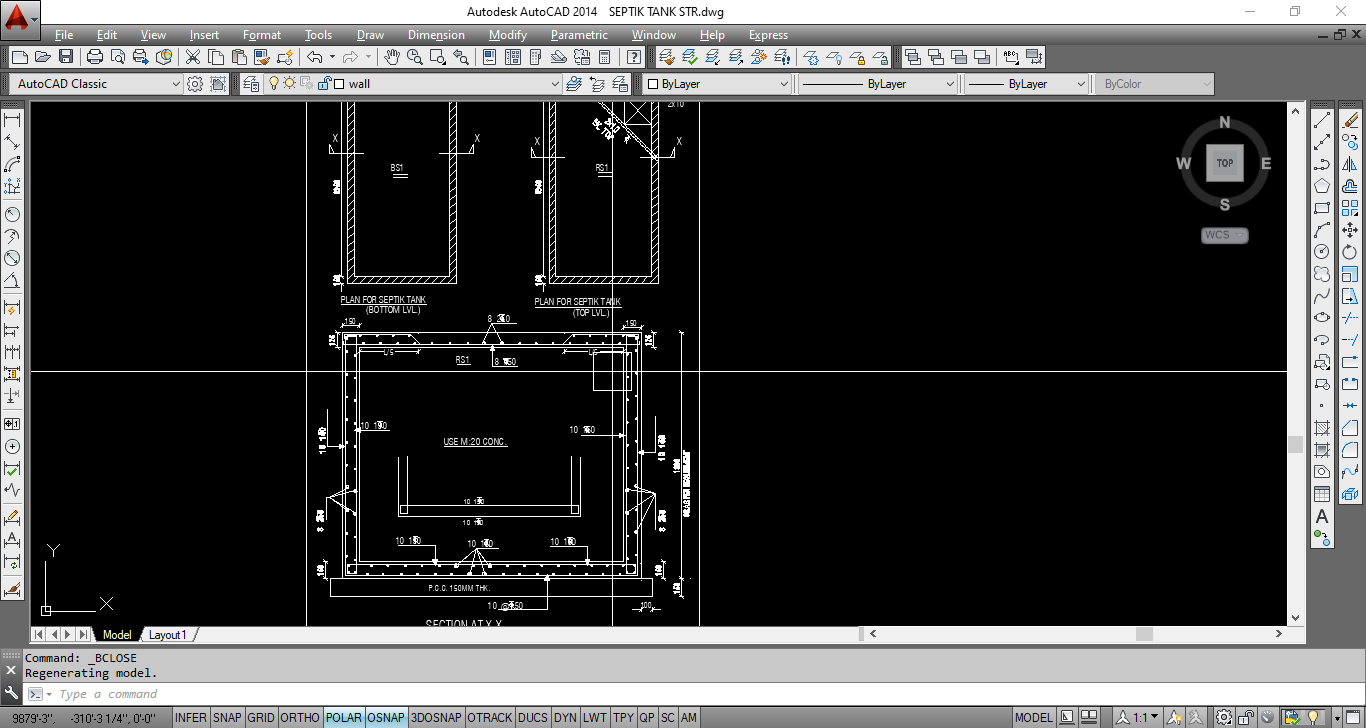Open the Dimension menu
This screenshot has width=1366, height=728.
[x=436, y=35]
